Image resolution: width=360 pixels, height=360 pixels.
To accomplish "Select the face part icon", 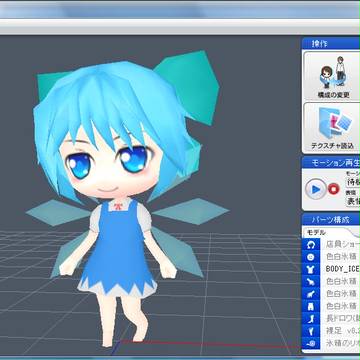I will coord(311,257).
